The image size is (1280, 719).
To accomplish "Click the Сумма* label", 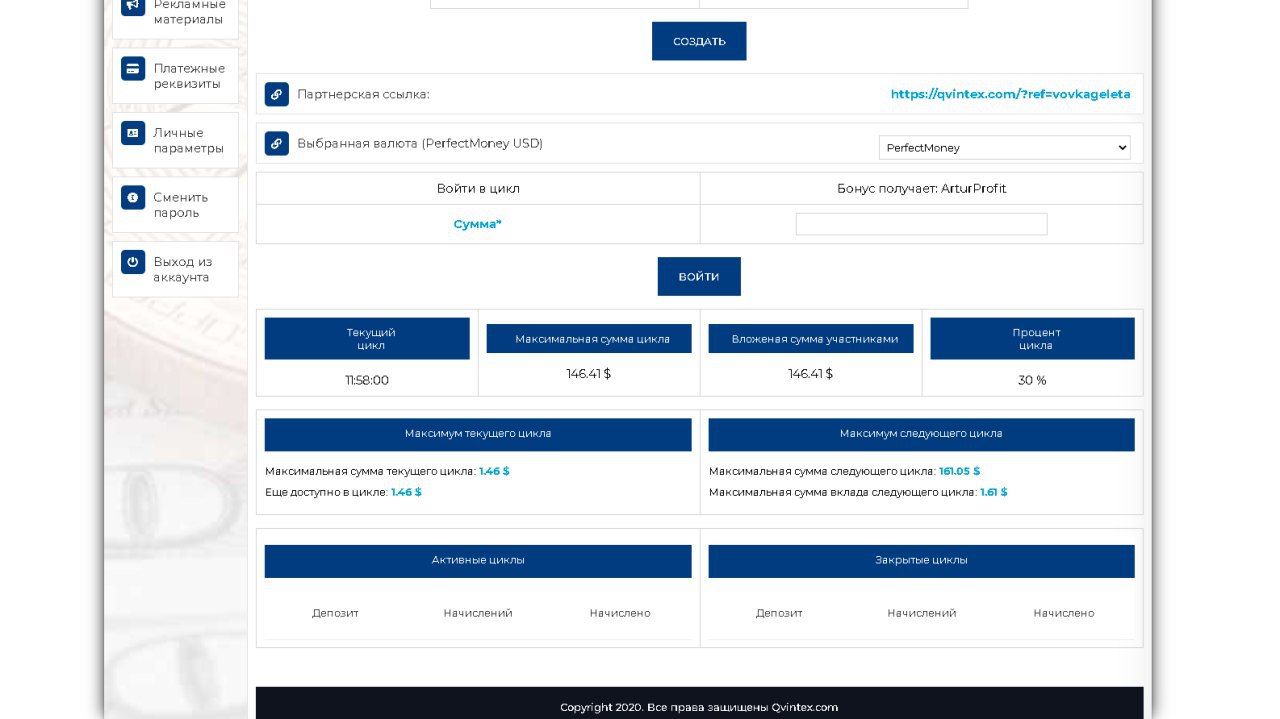I will click(x=478, y=224).
